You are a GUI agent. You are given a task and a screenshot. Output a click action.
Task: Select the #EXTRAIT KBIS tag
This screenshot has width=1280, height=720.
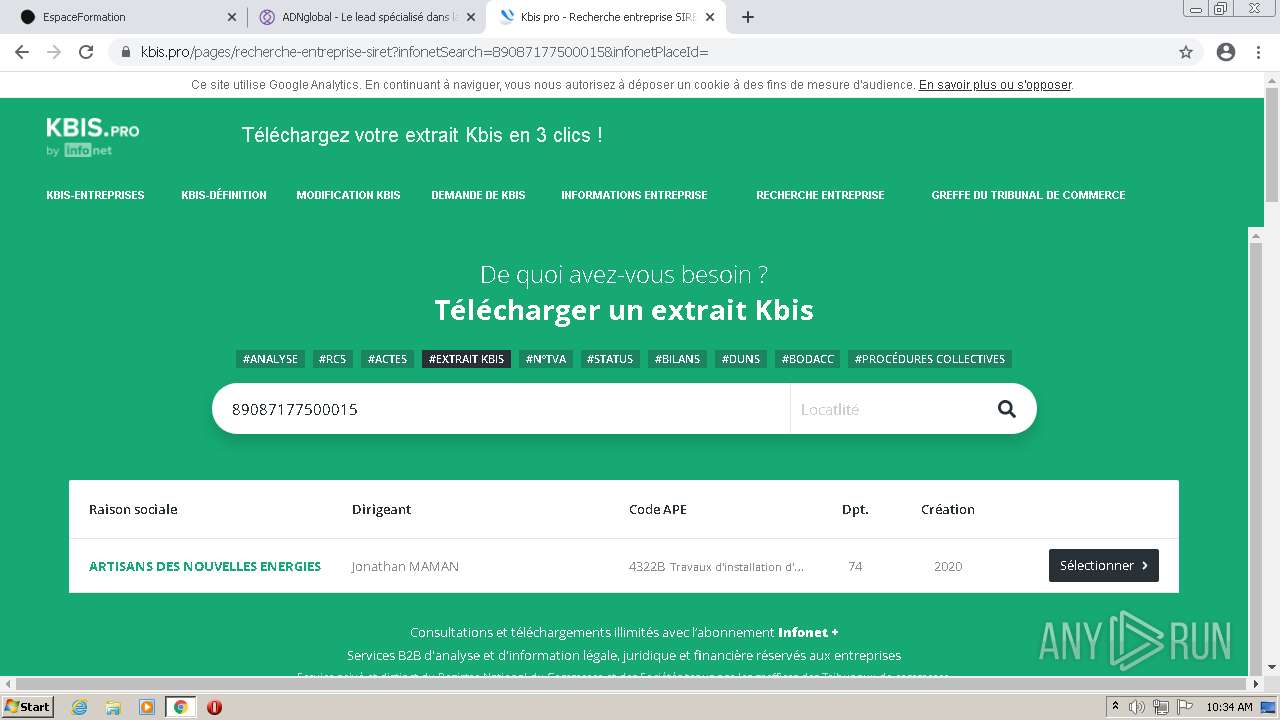click(466, 359)
